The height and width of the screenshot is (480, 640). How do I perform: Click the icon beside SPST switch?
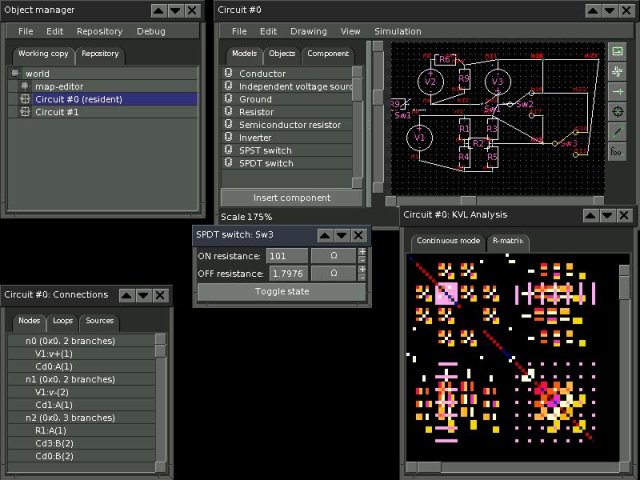[x=229, y=150]
